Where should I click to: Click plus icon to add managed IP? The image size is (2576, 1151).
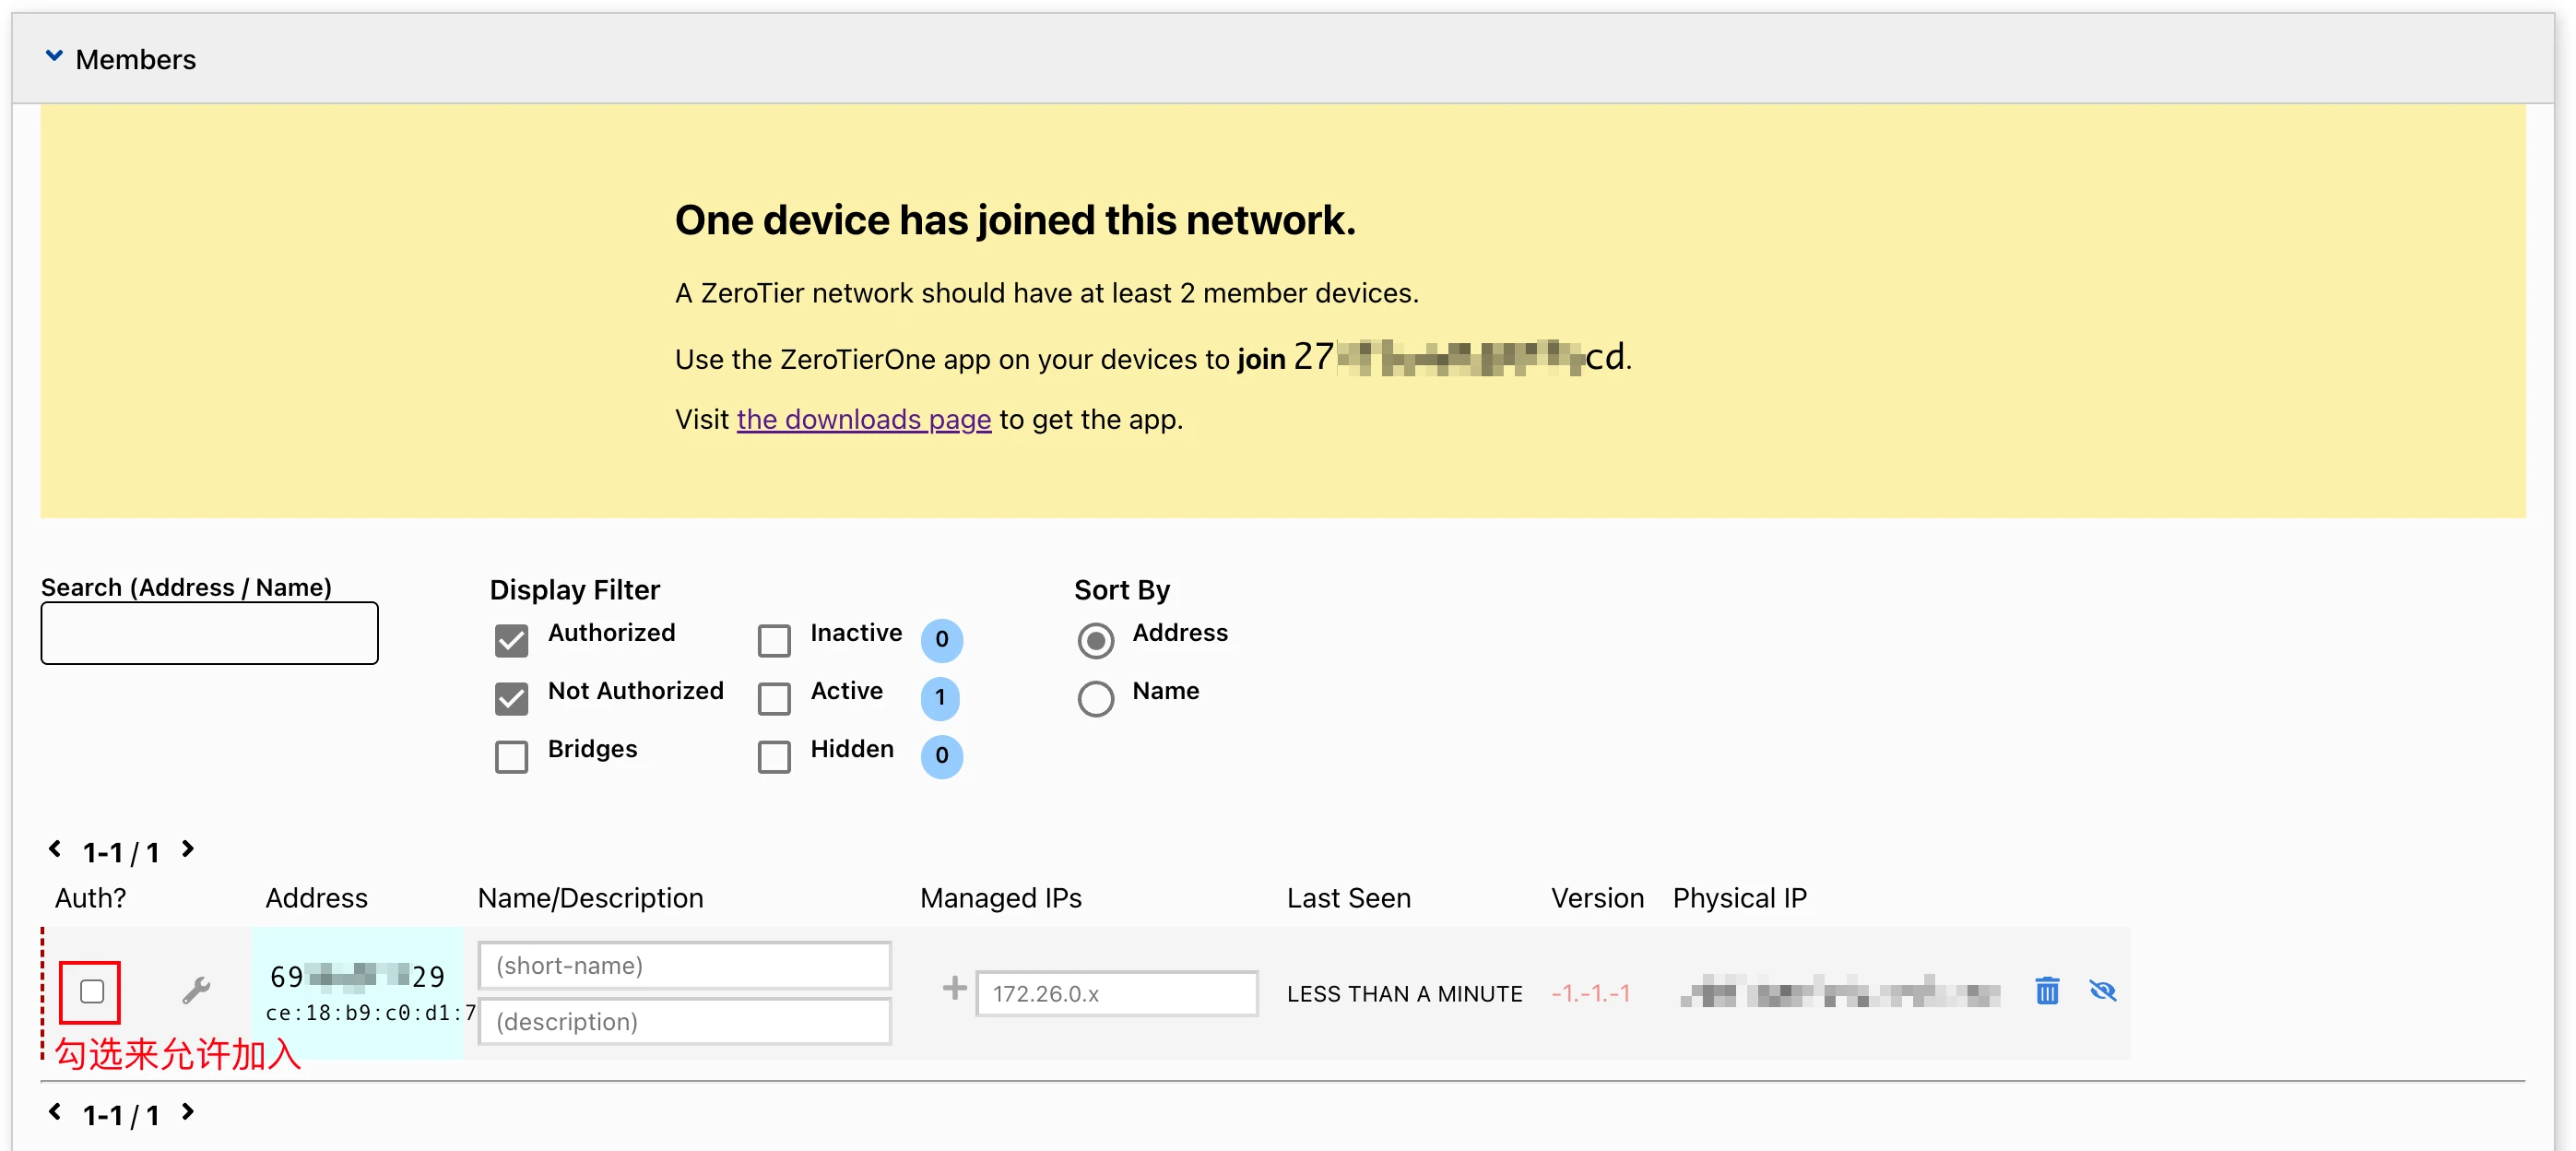coord(954,988)
